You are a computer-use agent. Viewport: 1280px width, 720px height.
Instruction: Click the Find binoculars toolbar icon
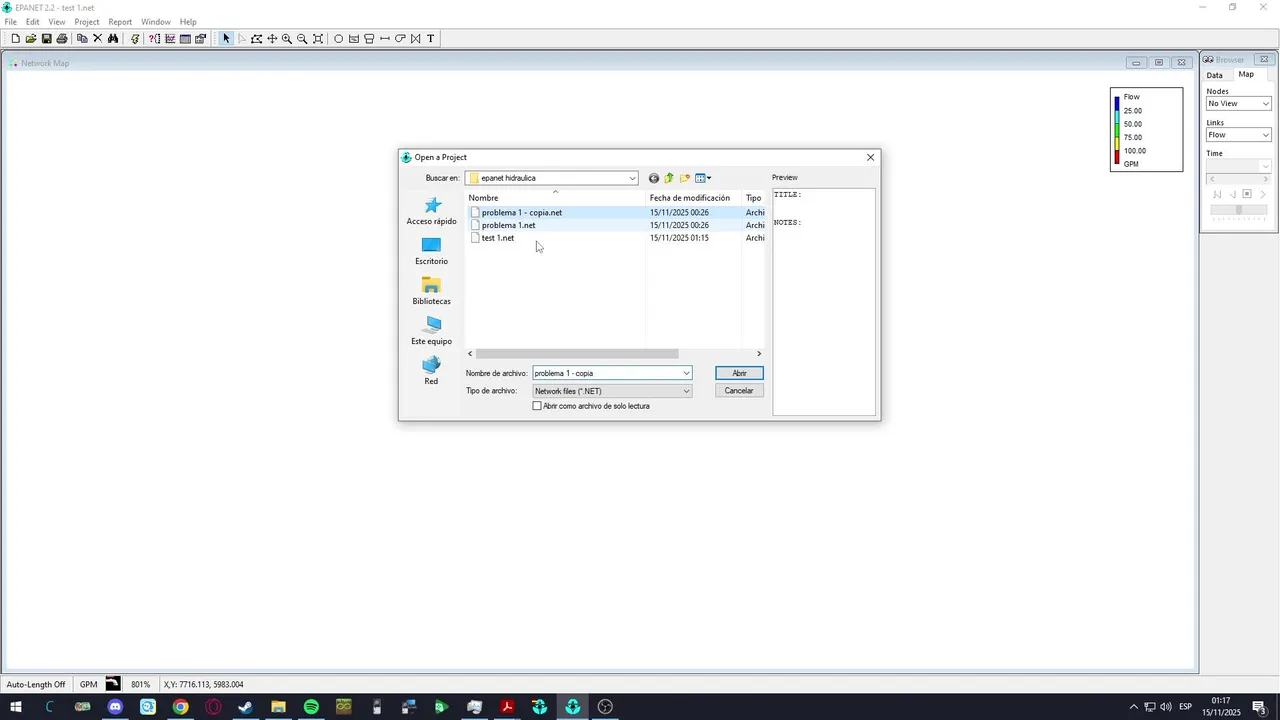point(113,39)
